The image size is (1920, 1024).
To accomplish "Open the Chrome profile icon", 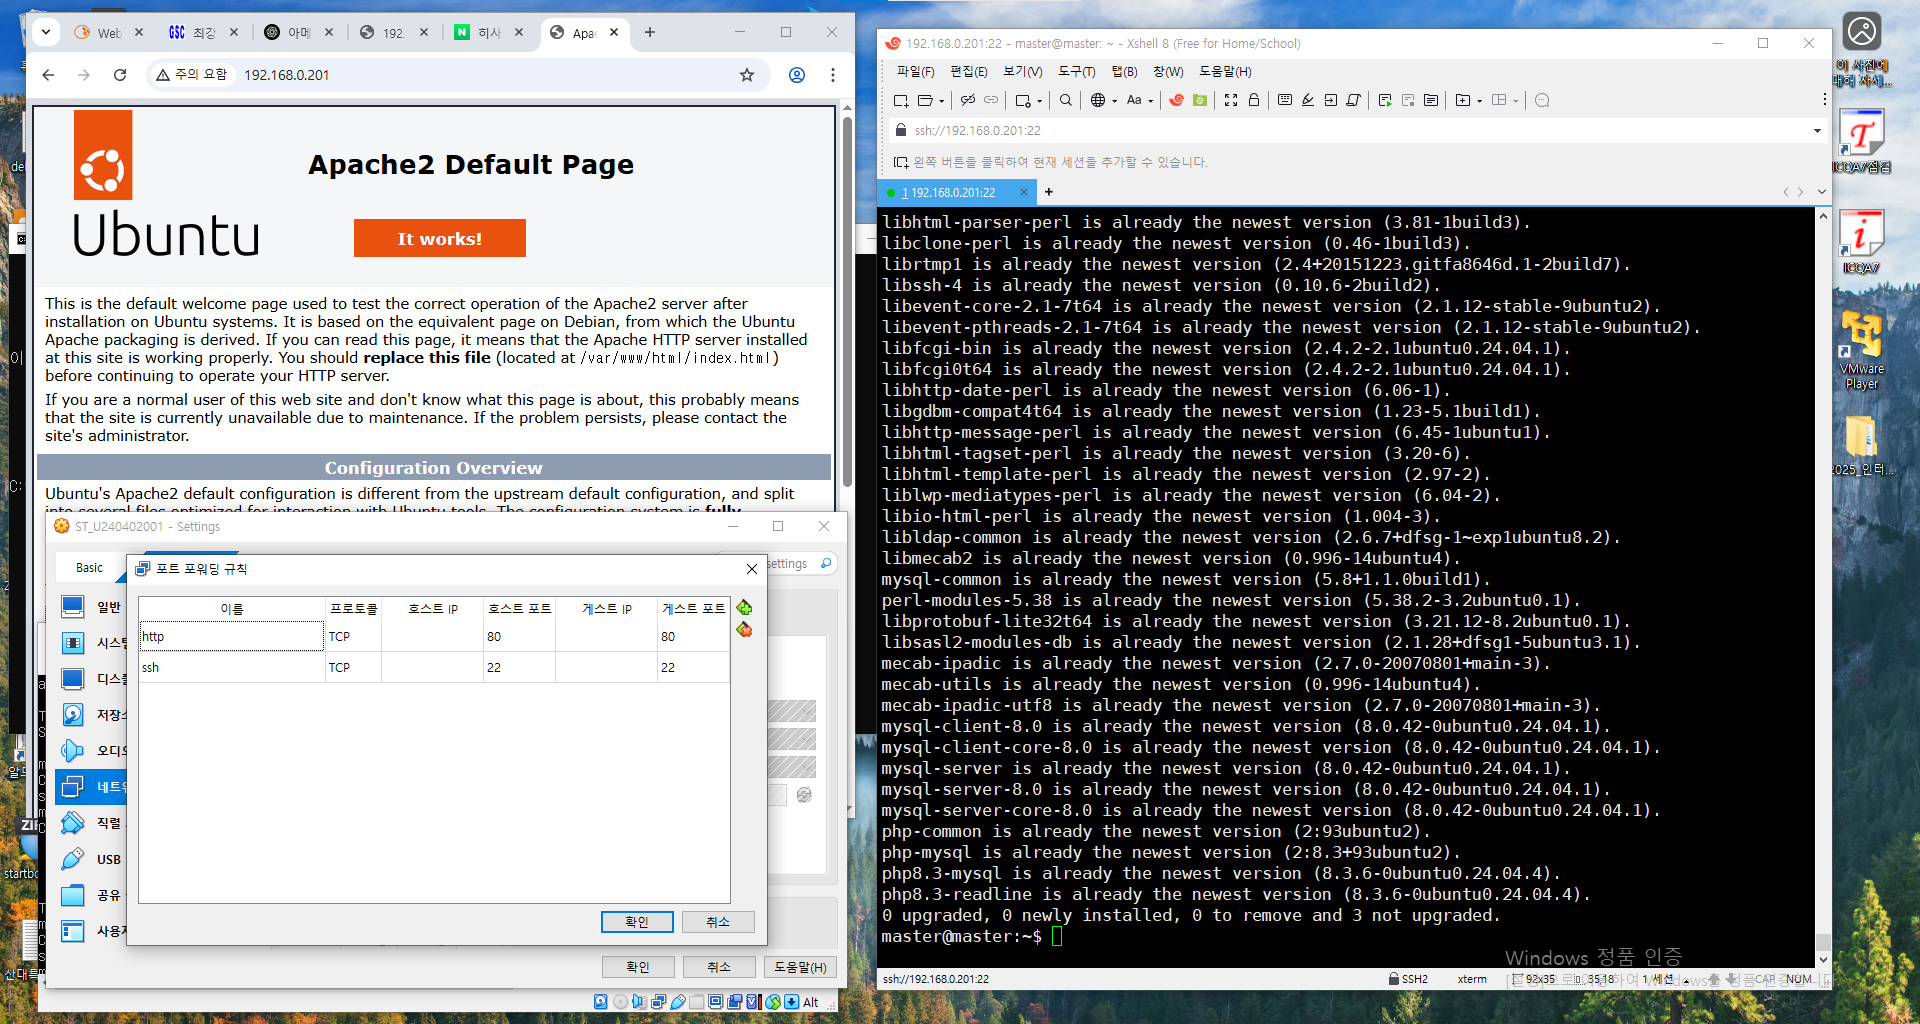I will [797, 75].
